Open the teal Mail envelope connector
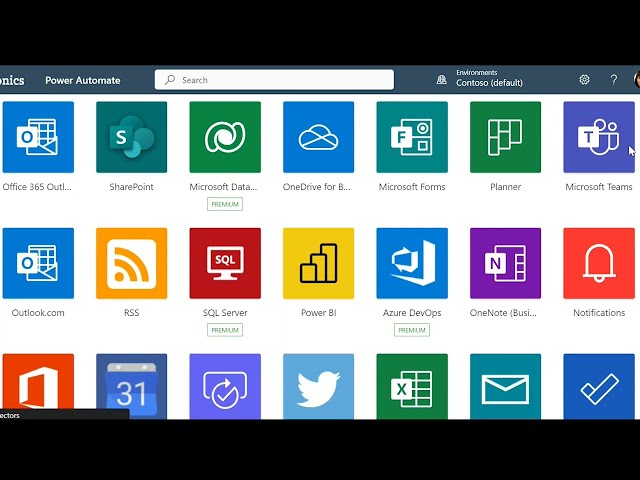640x480 pixels. 505,386
